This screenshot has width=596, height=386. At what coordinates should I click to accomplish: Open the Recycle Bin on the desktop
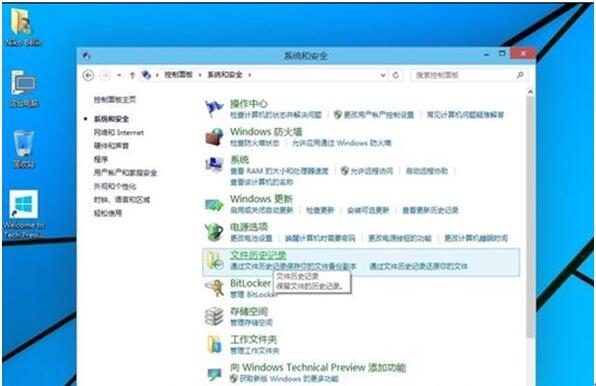pos(24,149)
